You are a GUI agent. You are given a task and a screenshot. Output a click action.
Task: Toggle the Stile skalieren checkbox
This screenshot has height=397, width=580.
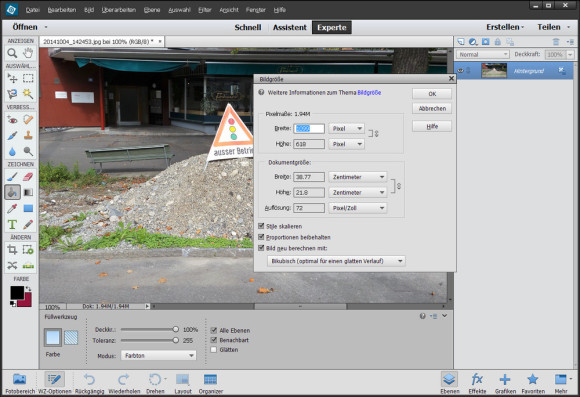pos(261,226)
